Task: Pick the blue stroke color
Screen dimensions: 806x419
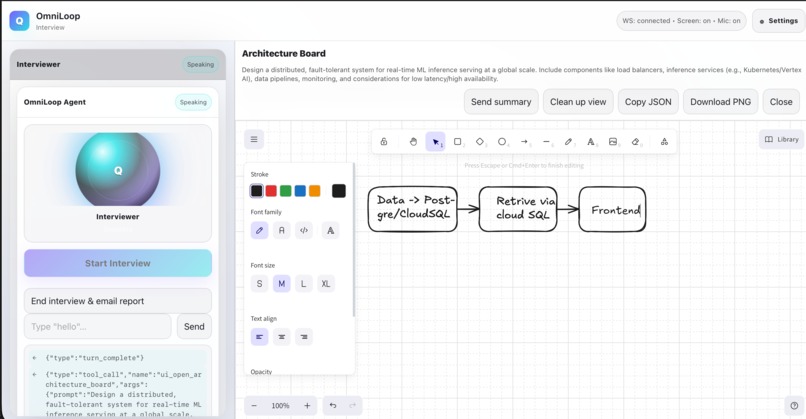Action: click(300, 191)
